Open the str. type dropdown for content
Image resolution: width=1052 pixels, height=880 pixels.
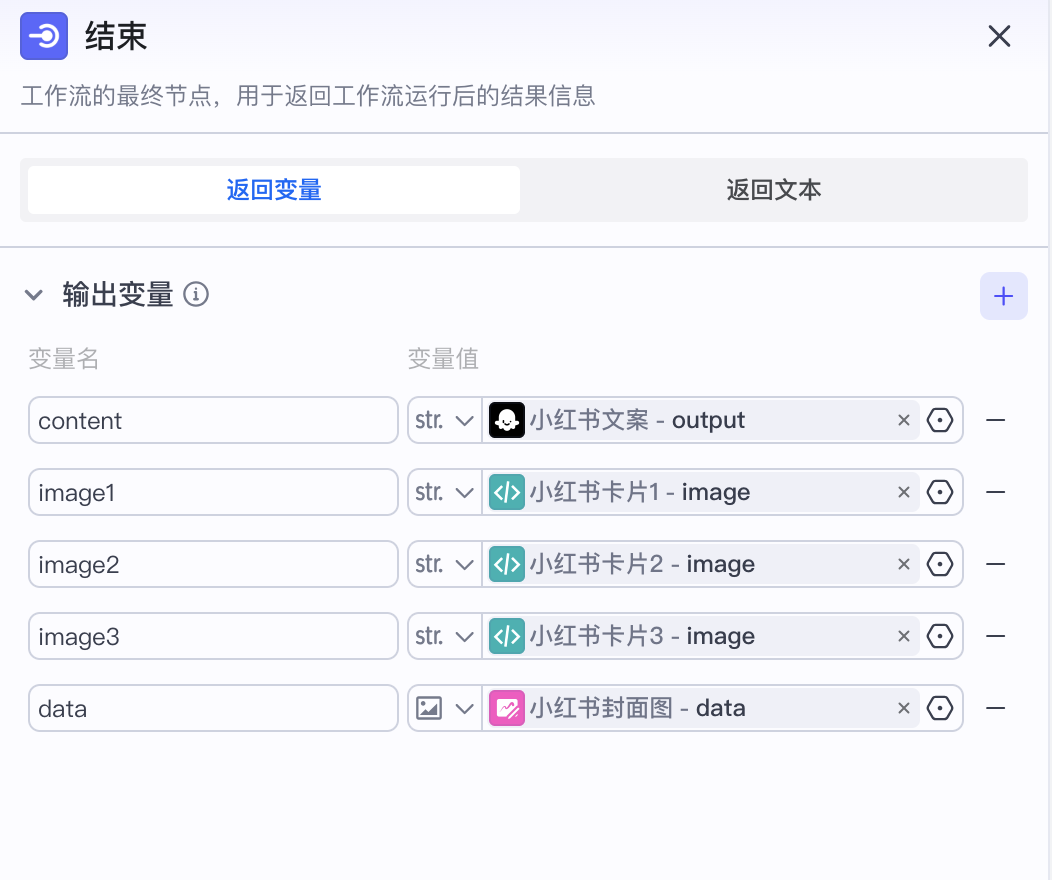443,420
